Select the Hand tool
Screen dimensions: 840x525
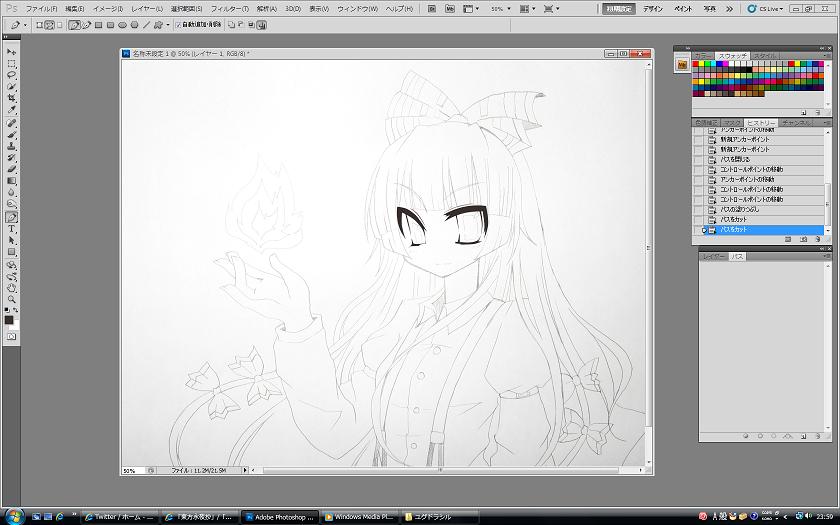click(11, 288)
